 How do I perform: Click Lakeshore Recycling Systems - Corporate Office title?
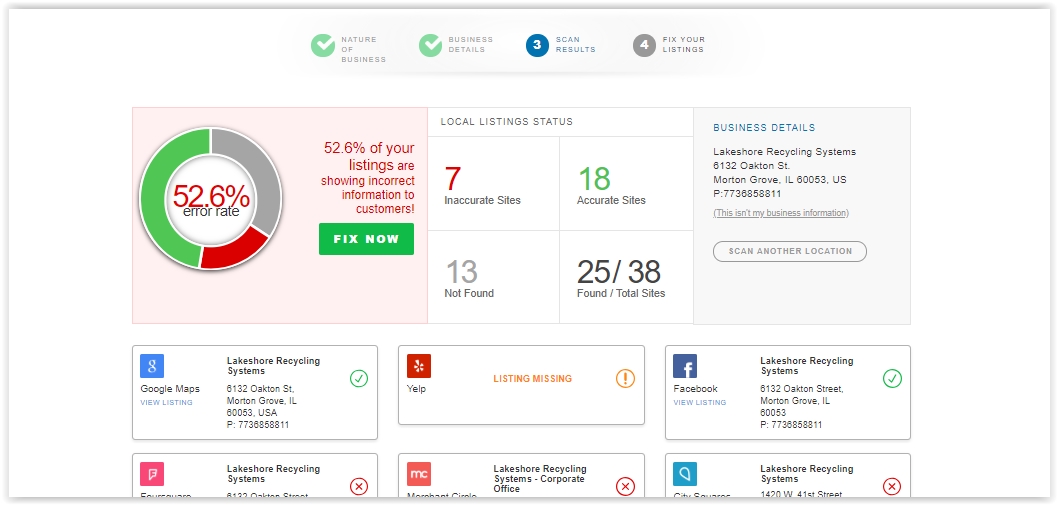click(x=540, y=479)
